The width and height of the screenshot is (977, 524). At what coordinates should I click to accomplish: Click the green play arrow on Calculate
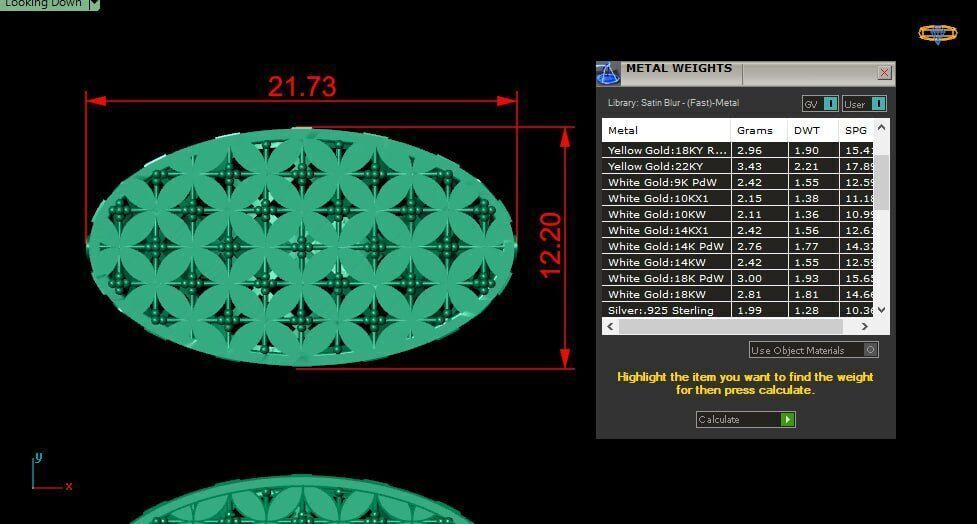click(788, 419)
